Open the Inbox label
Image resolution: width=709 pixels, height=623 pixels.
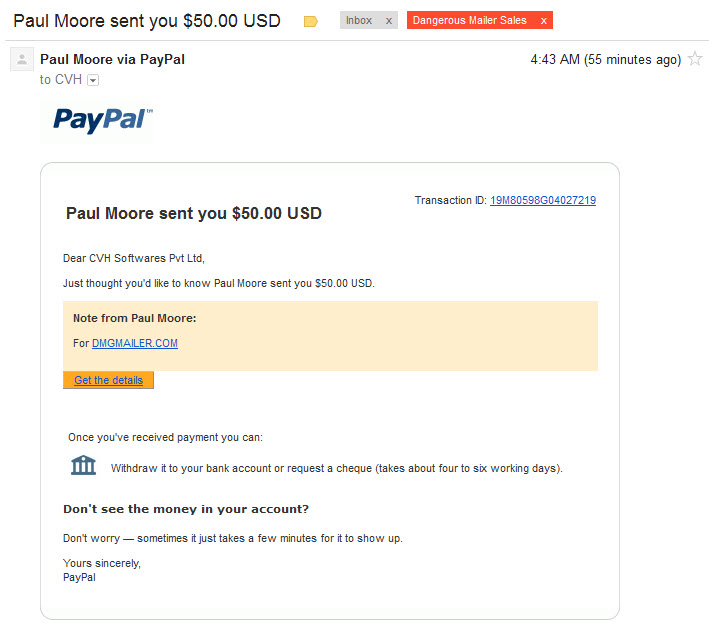[x=359, y=21]
